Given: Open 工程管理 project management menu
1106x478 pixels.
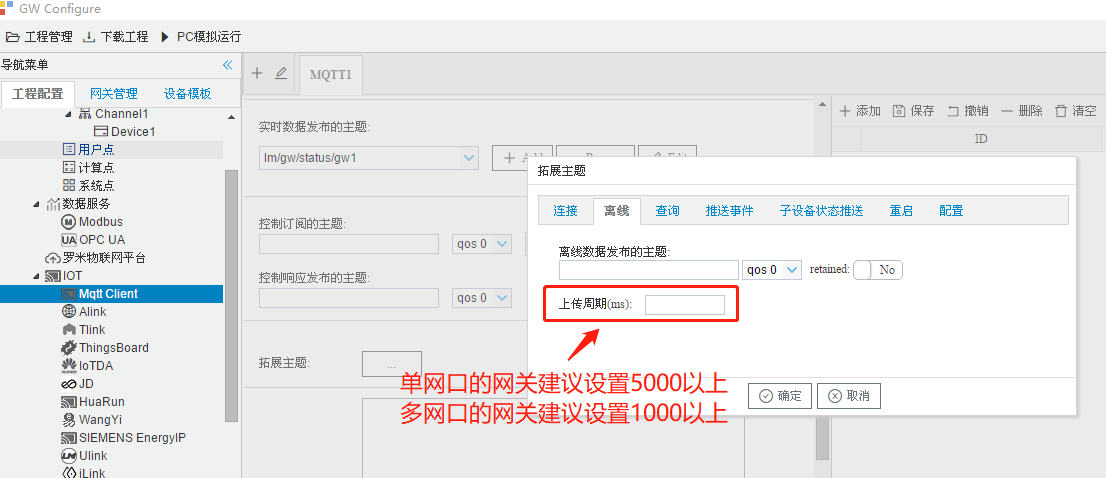Looking at the screenshot, I should point(40,37).
